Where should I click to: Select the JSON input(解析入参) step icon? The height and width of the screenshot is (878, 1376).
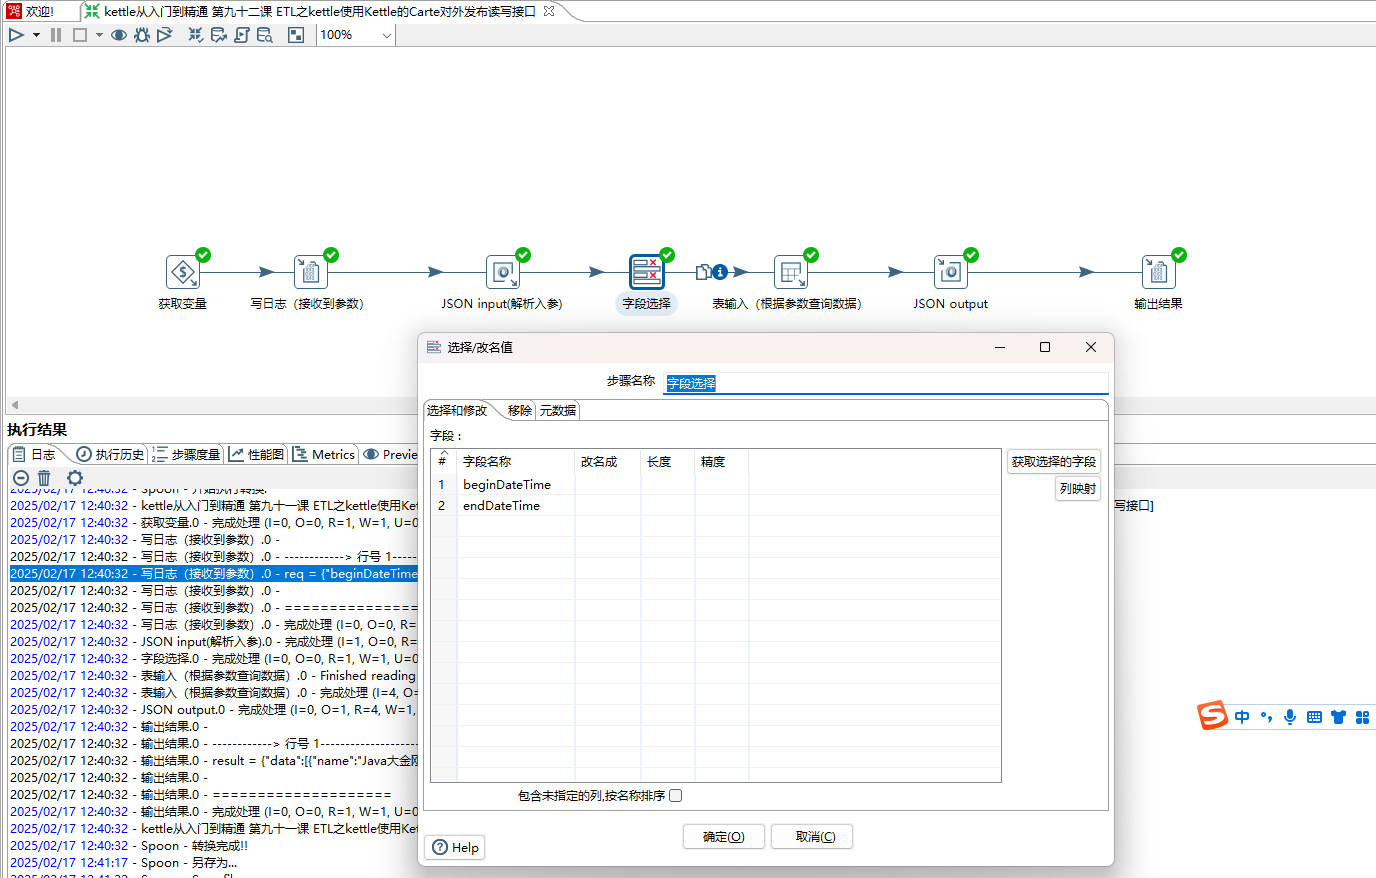pos(503,272)
